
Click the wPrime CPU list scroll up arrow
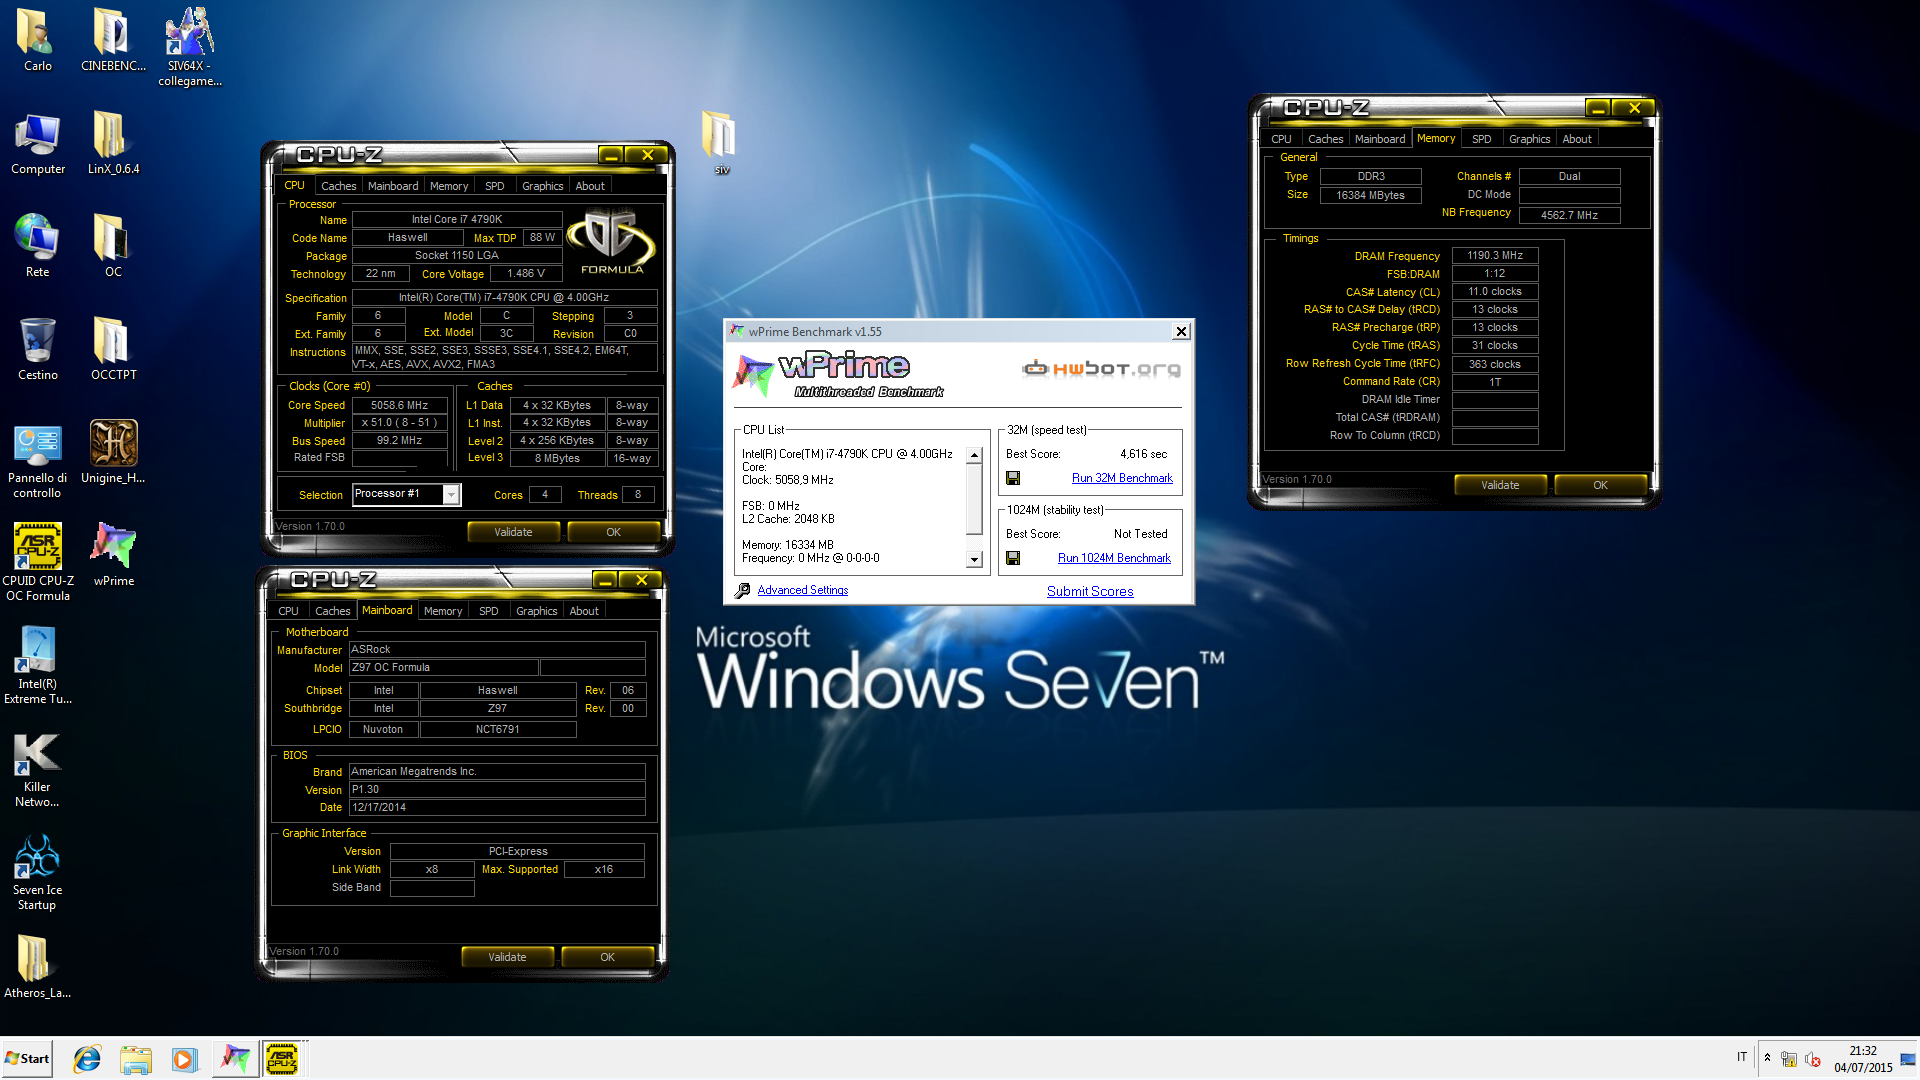pyautogui.click(x=974, y=455)
